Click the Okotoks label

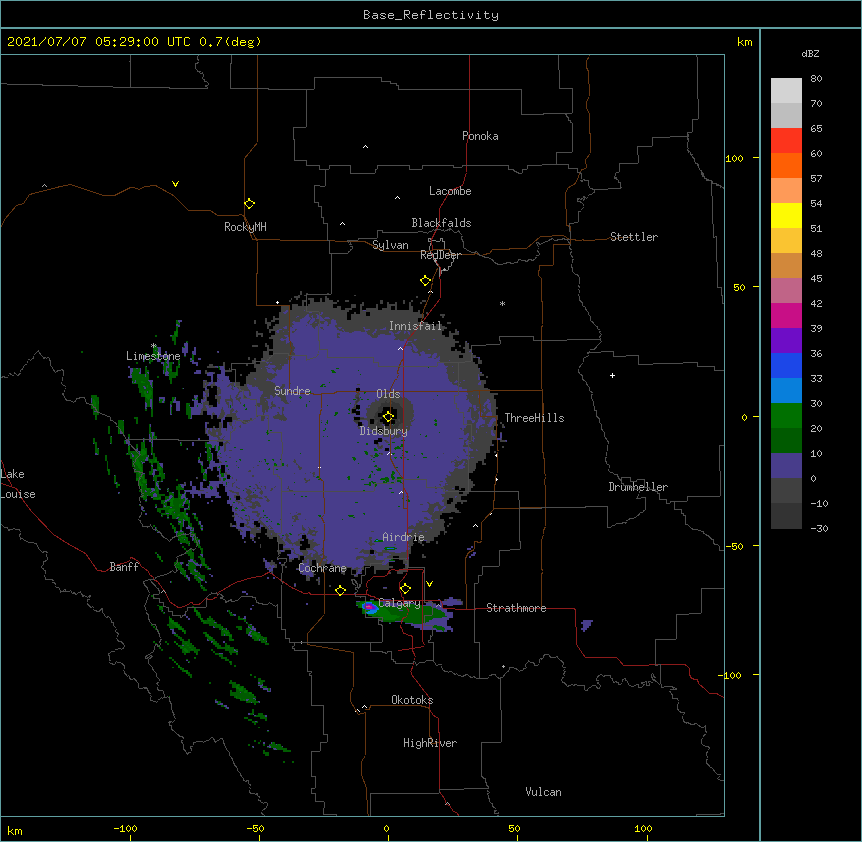coord(412,700)
